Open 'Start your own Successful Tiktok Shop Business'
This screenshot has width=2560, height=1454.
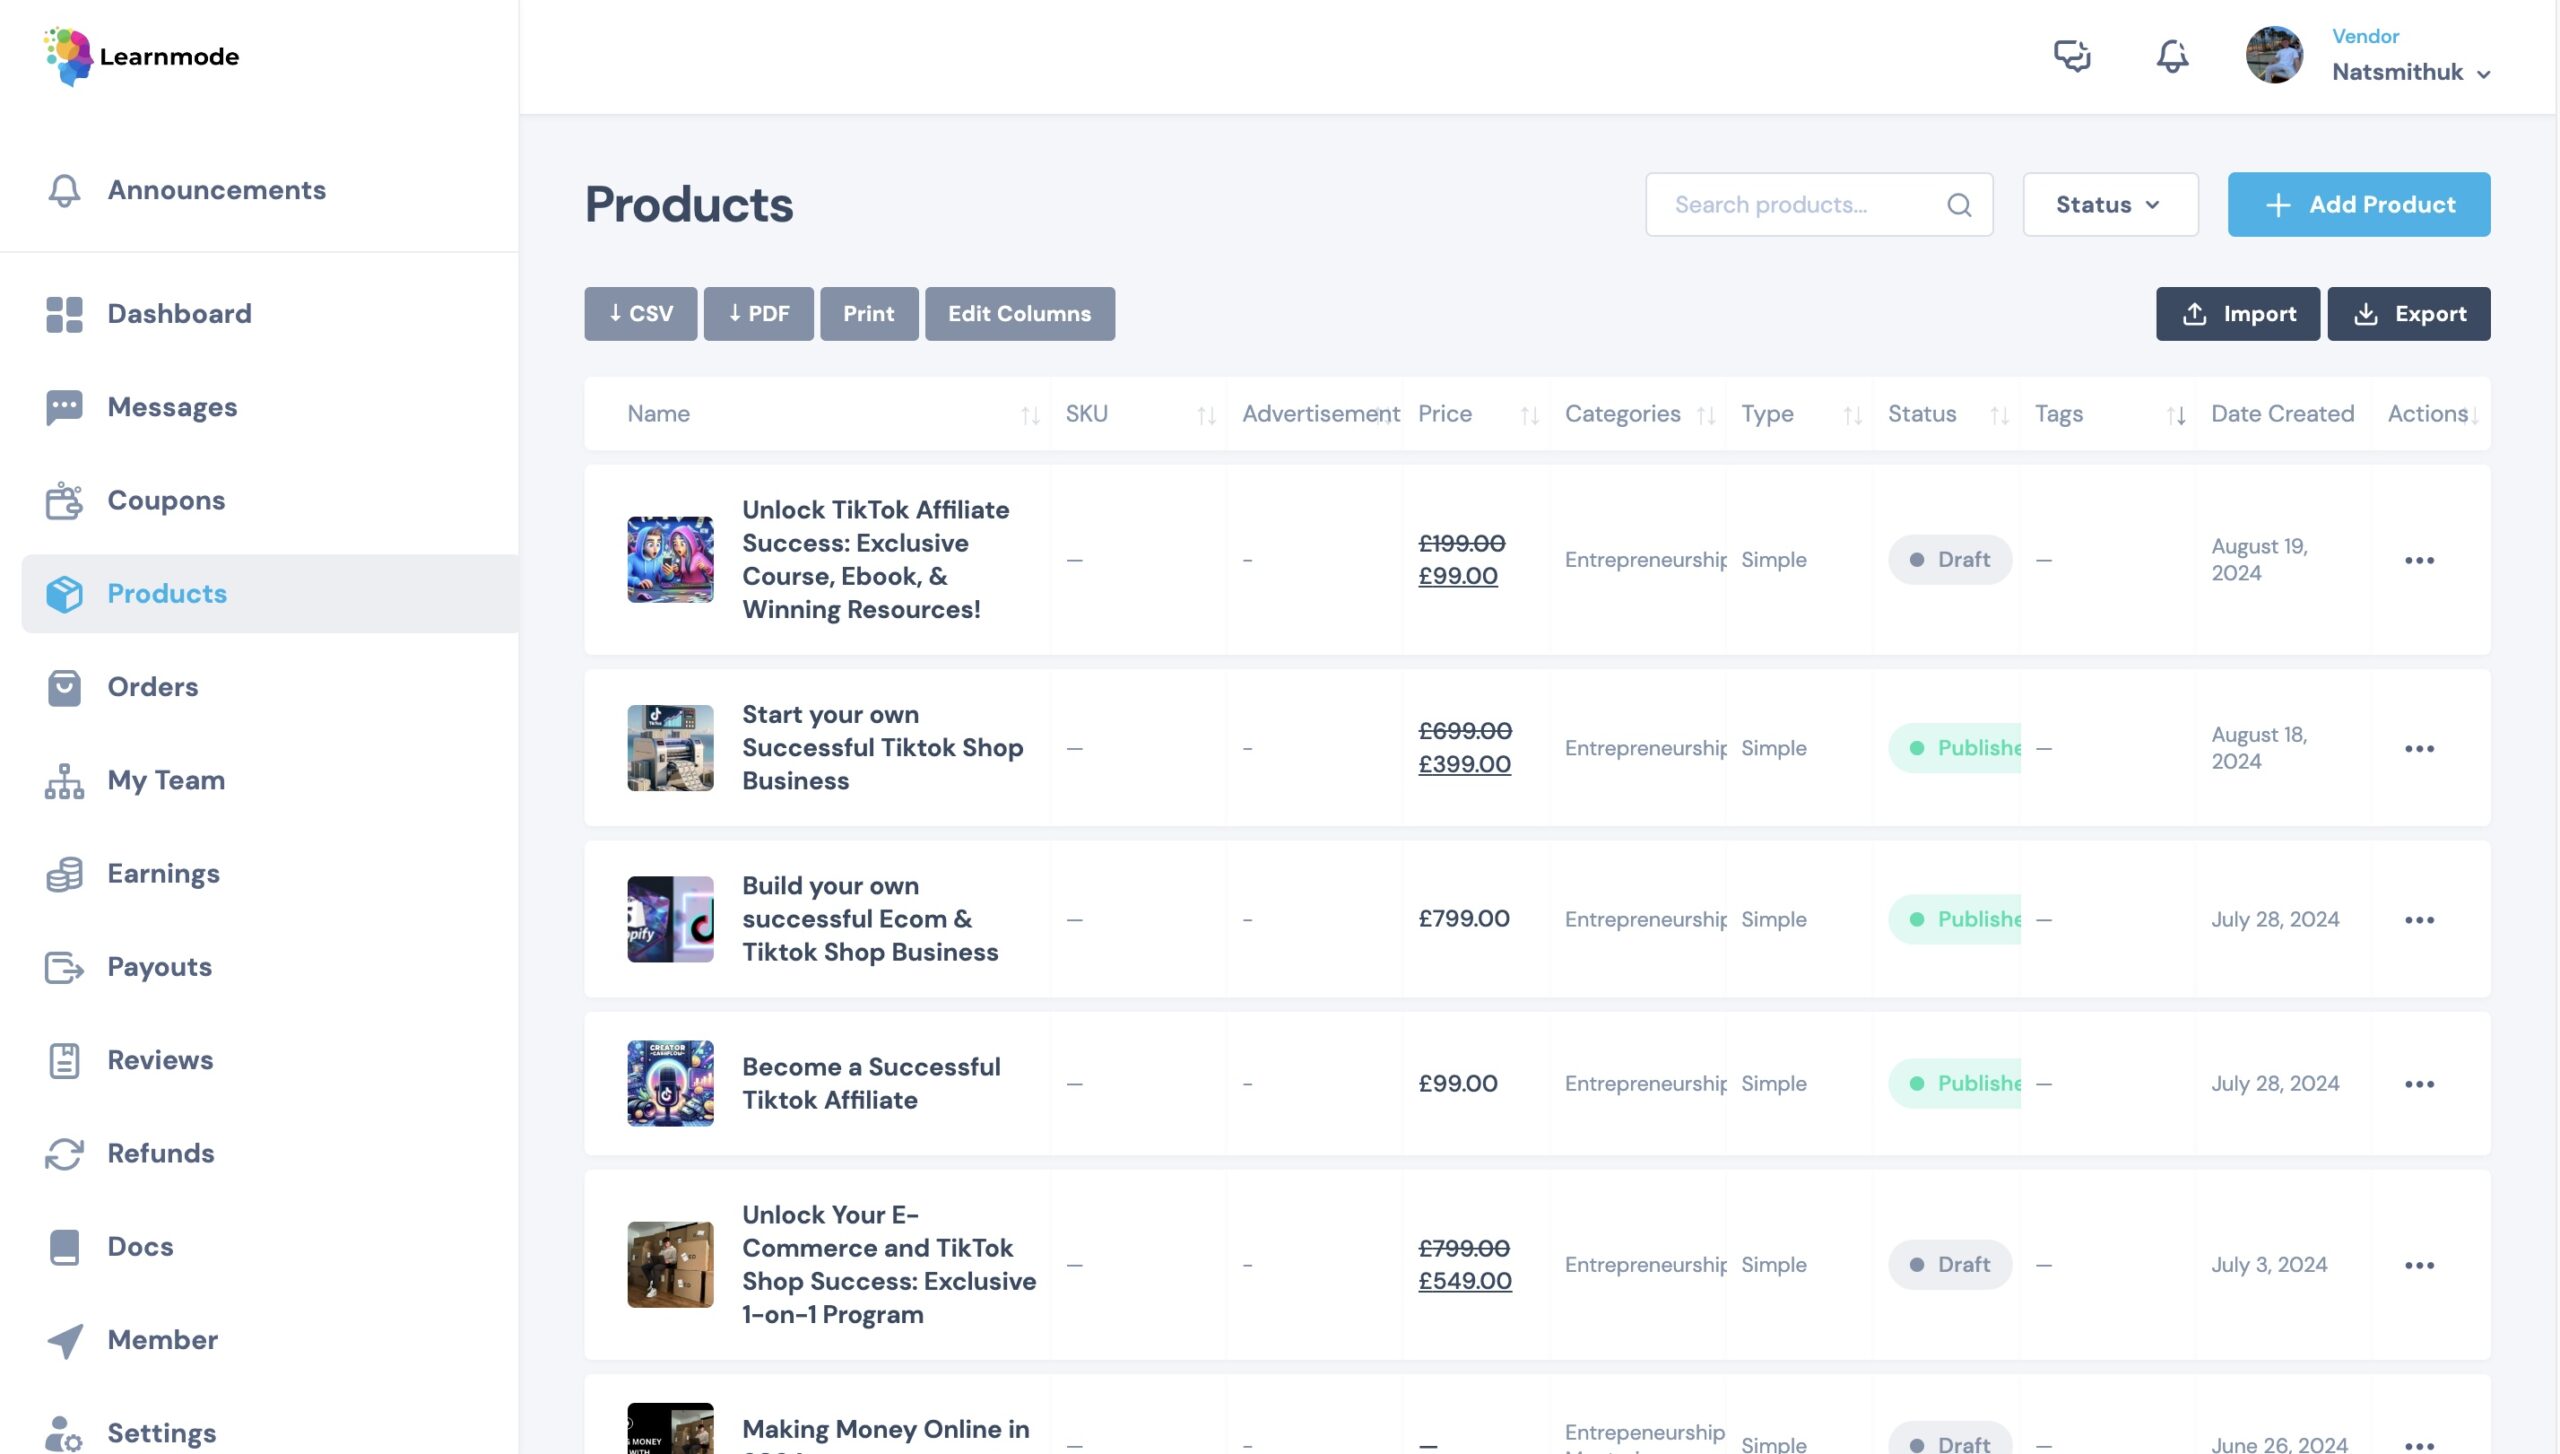883,748
